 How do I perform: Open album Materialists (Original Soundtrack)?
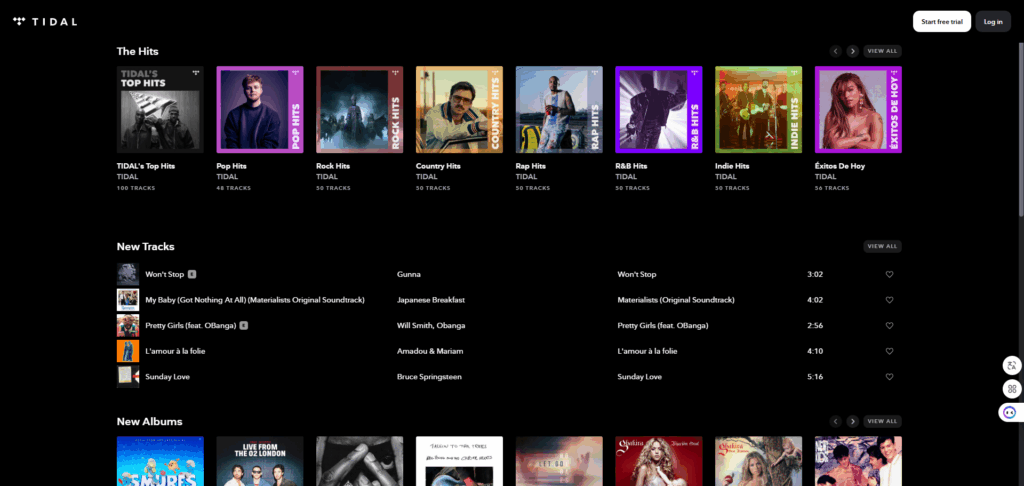(x=676, y=300)
